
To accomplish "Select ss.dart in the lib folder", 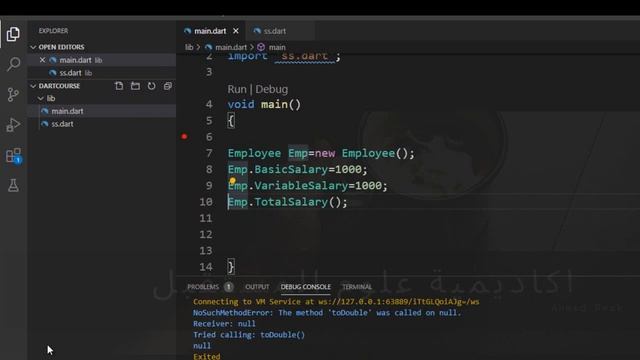I will tap(102, 124).
